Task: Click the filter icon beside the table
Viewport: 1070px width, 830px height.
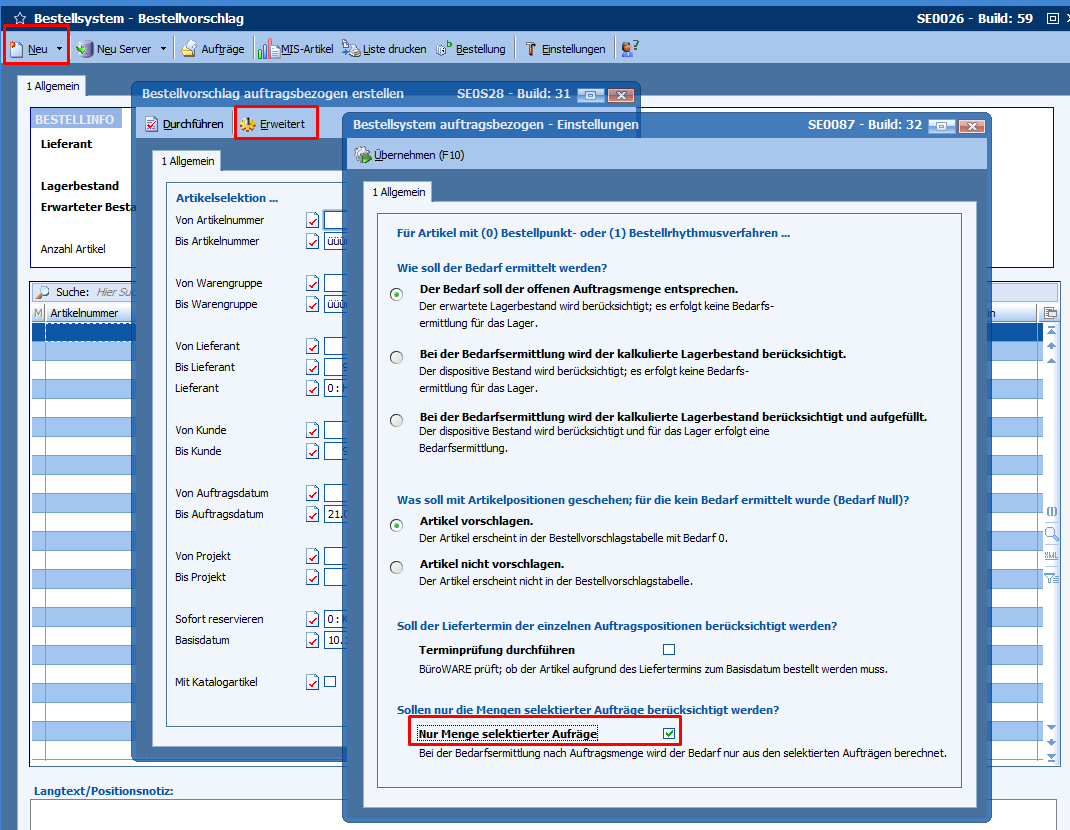Action: (1051, 577)
